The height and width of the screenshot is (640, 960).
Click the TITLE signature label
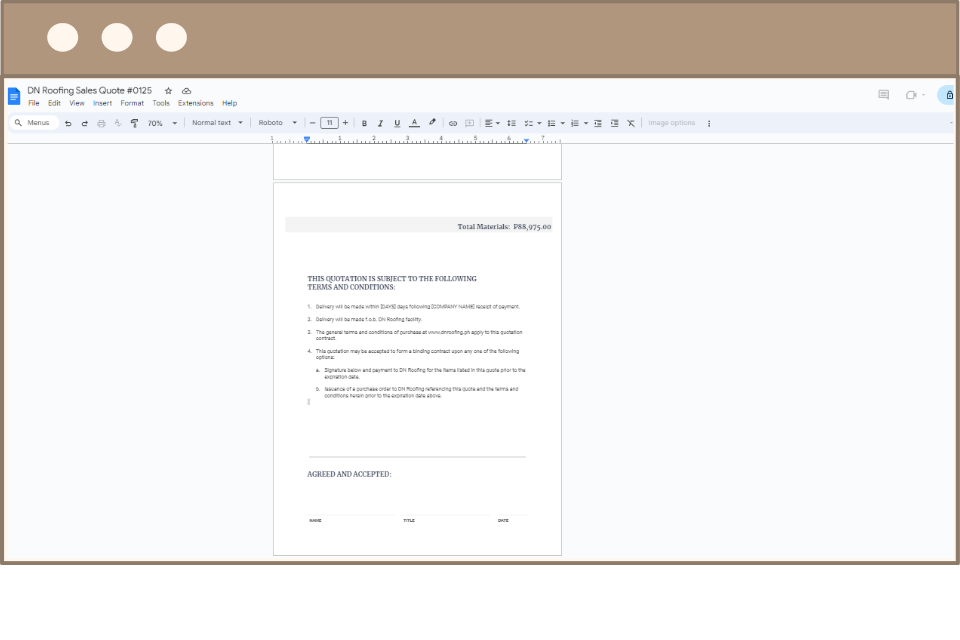point(409,521)
